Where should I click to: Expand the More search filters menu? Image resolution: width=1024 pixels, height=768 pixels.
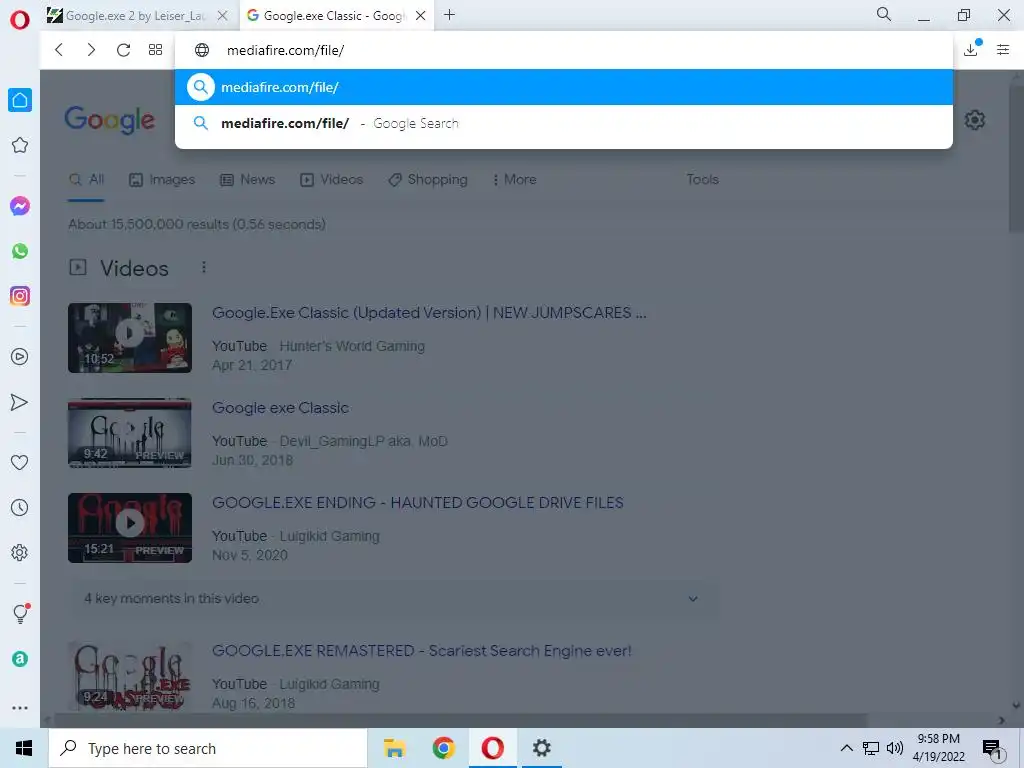(515, 180)
